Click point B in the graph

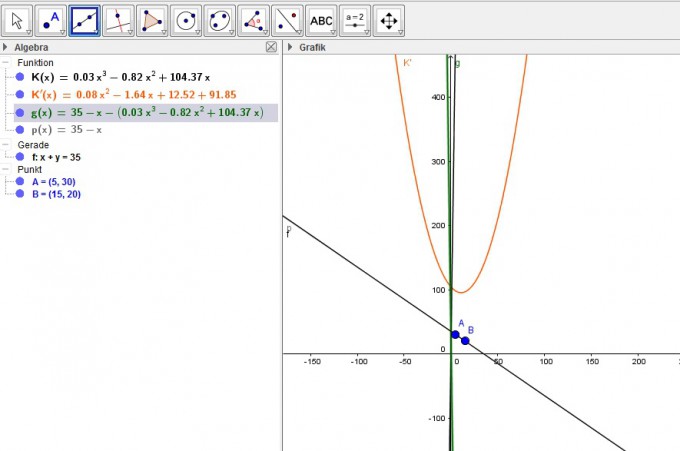pyautogui.click(x=465, y=341)
